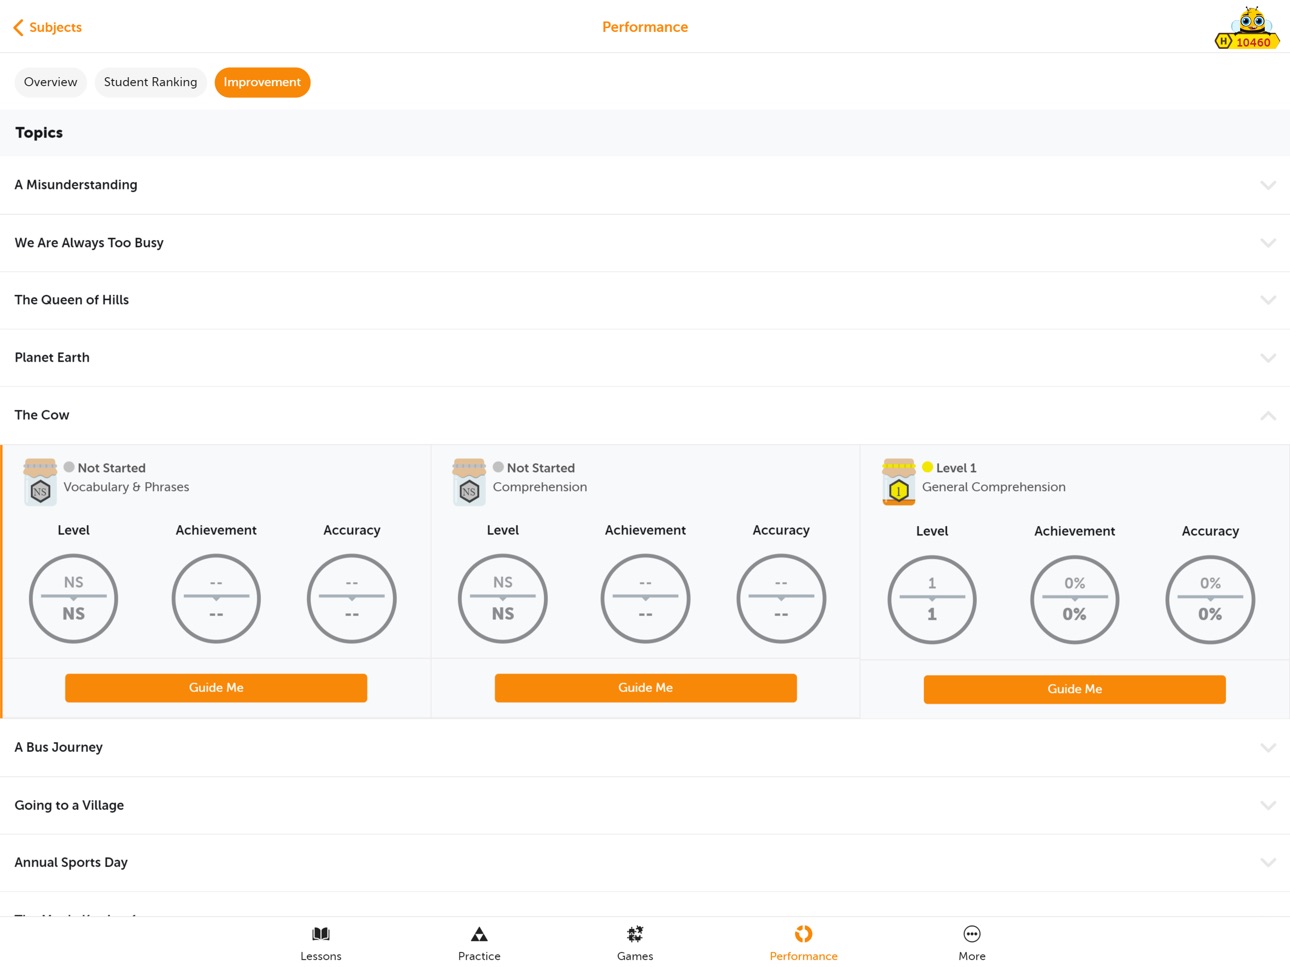
Task: Click Guide Me under Comprehension card
Action: (645, 688)
